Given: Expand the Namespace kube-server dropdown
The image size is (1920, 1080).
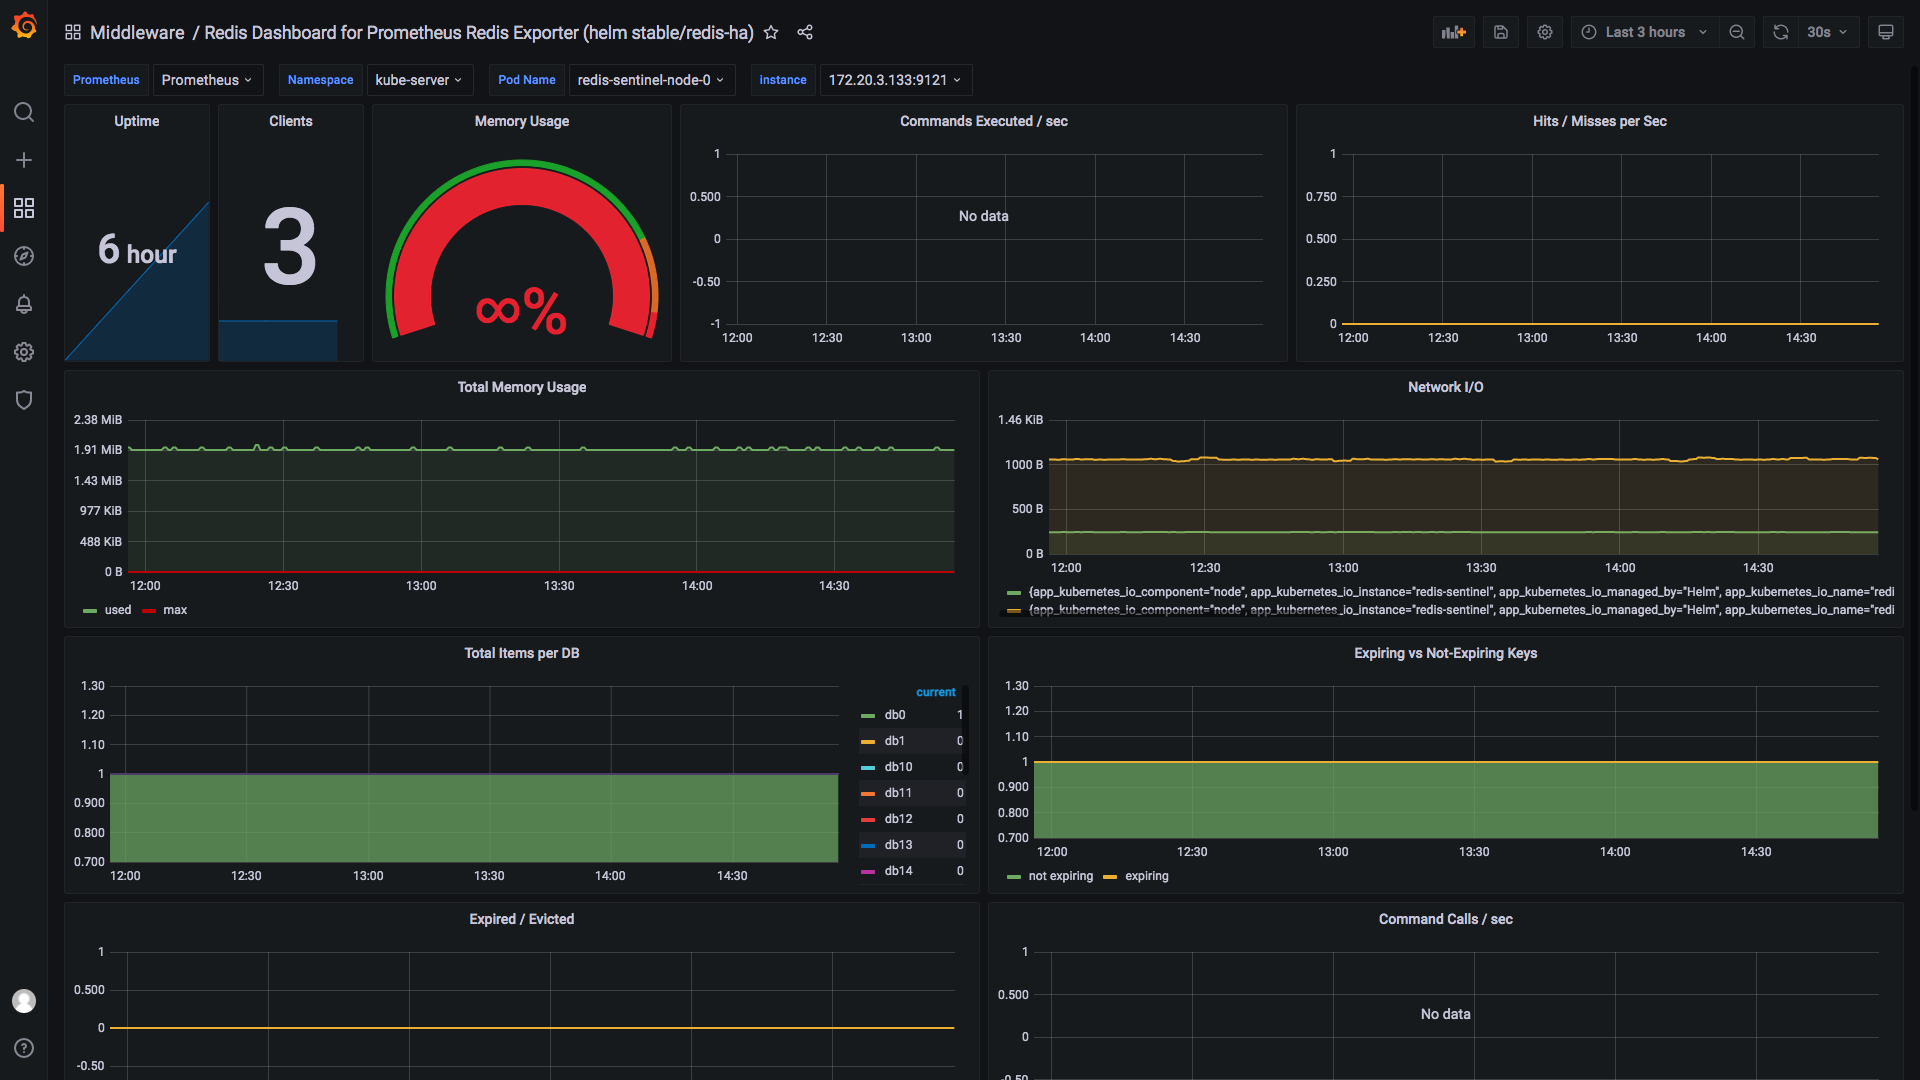Looking at the screenshot, I should 418,80.
